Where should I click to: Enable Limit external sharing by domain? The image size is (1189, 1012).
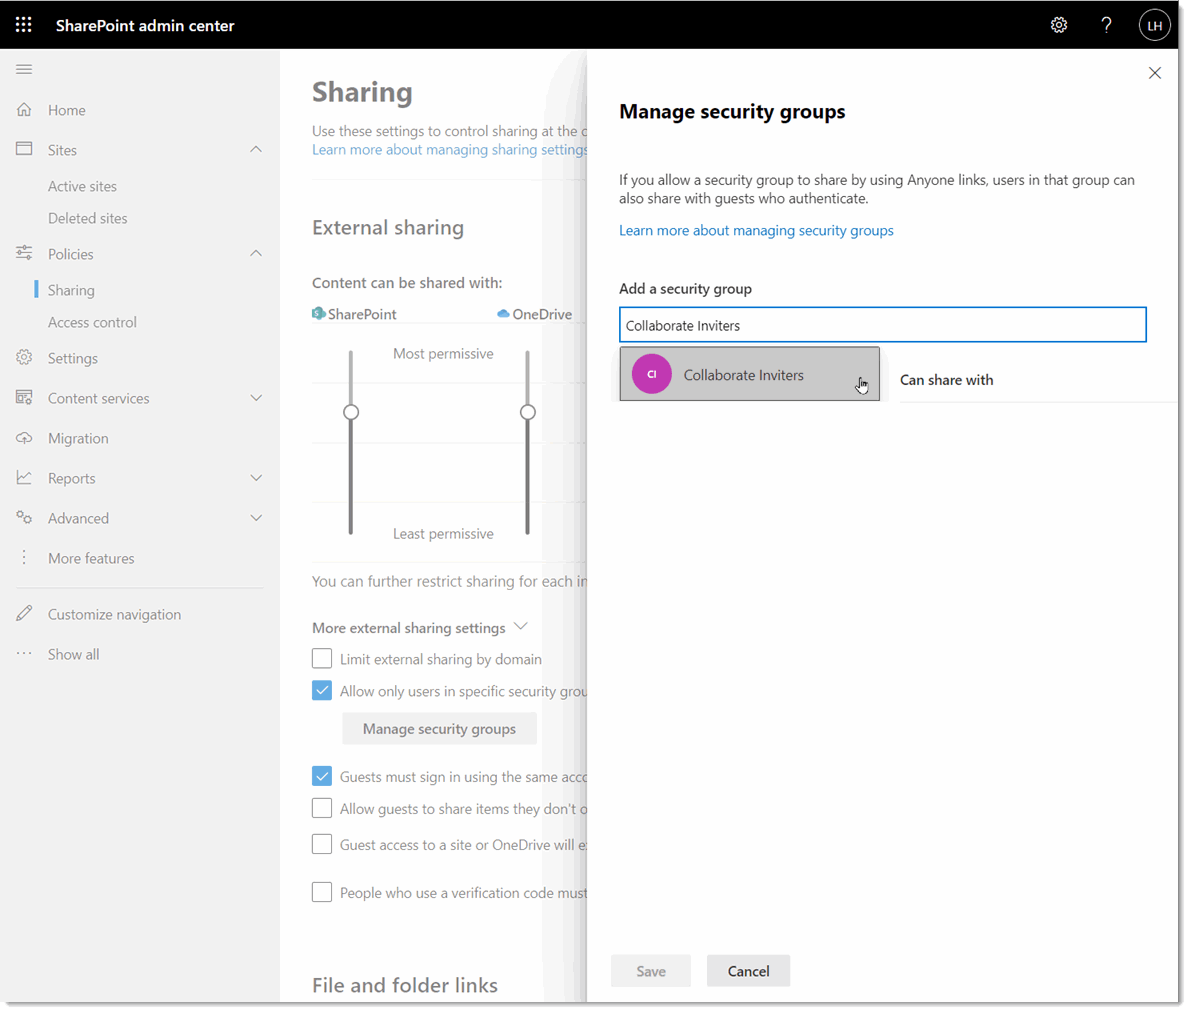[x=322, y=658]
